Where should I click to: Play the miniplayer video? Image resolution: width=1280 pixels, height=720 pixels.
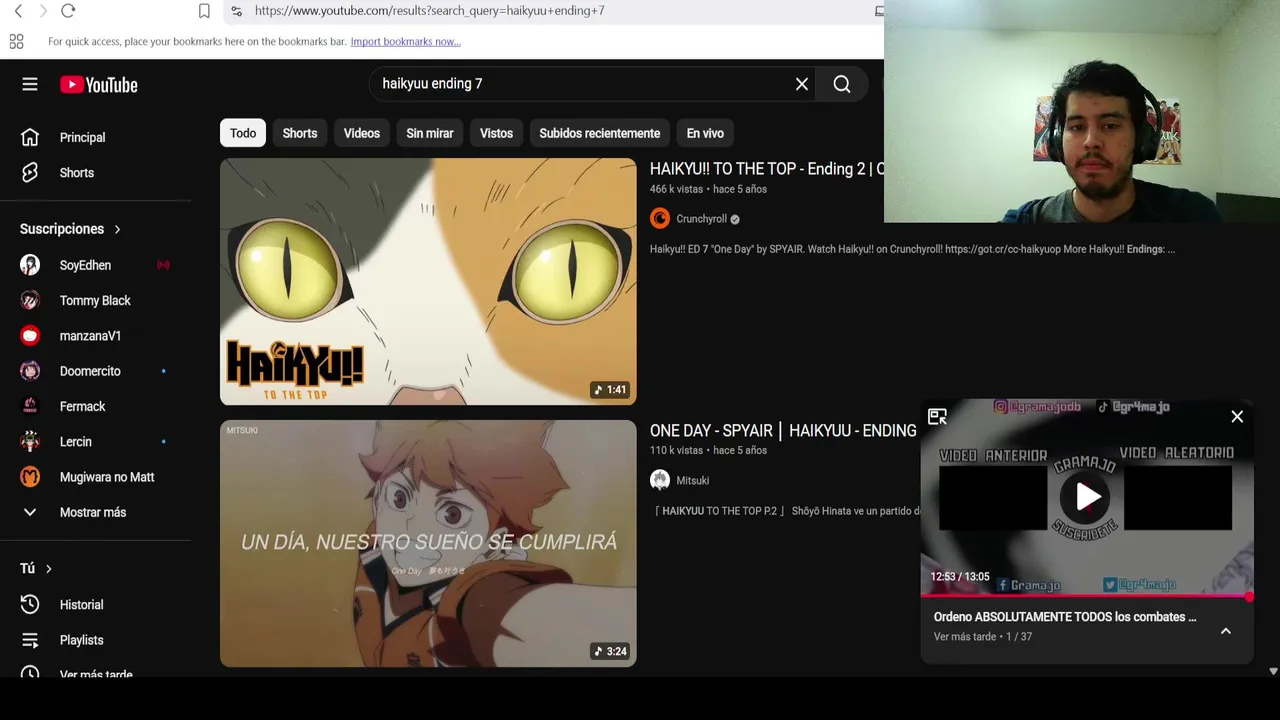click(x=1087, y=497)
